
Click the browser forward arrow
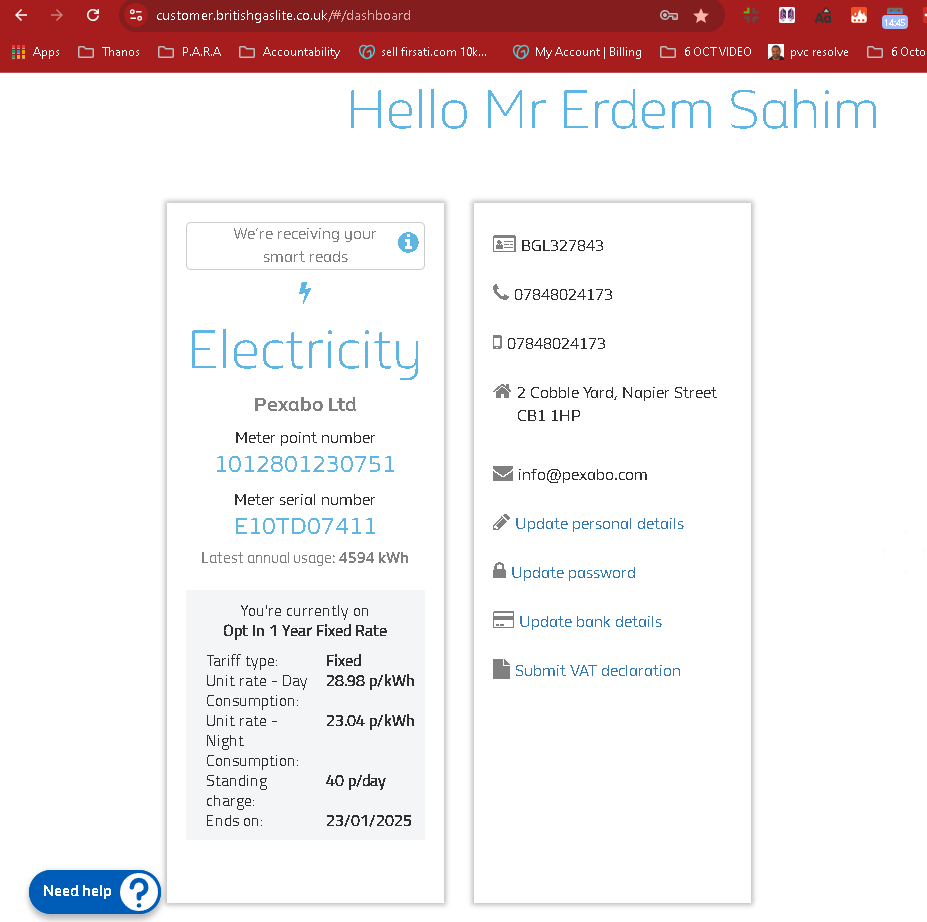click(57, 15)
